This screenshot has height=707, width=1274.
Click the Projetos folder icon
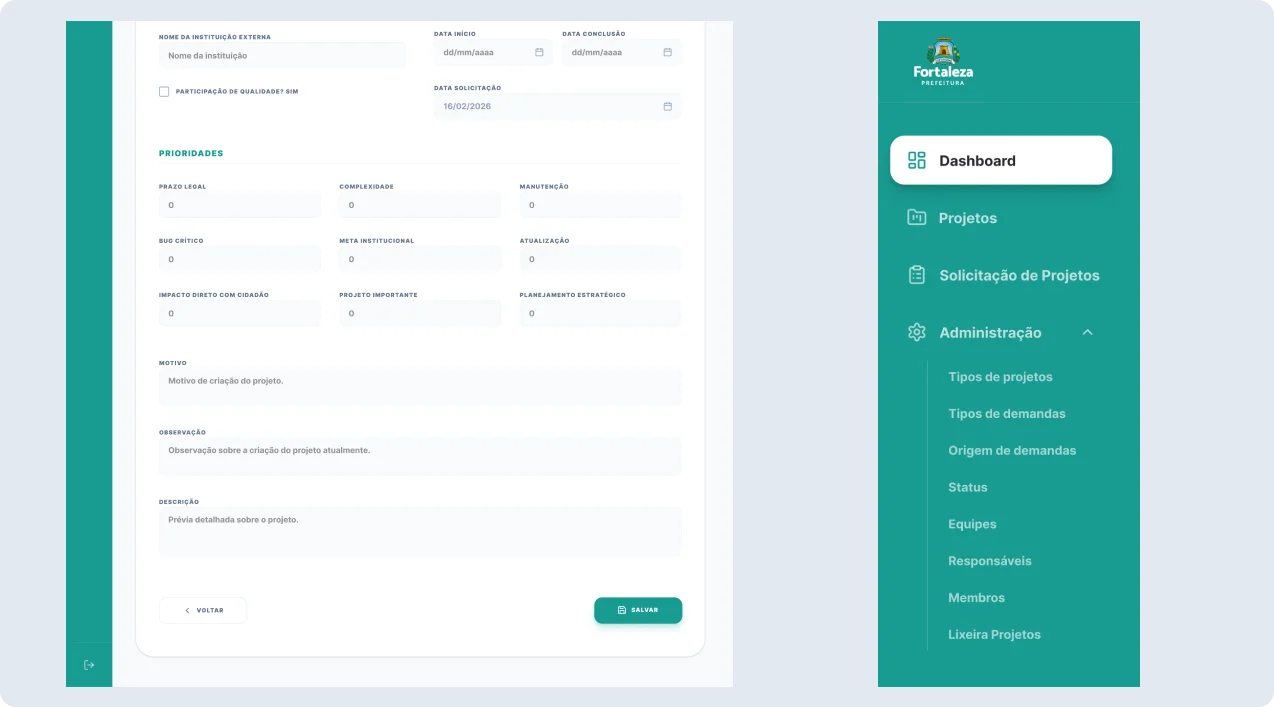[x=917, y=217]
